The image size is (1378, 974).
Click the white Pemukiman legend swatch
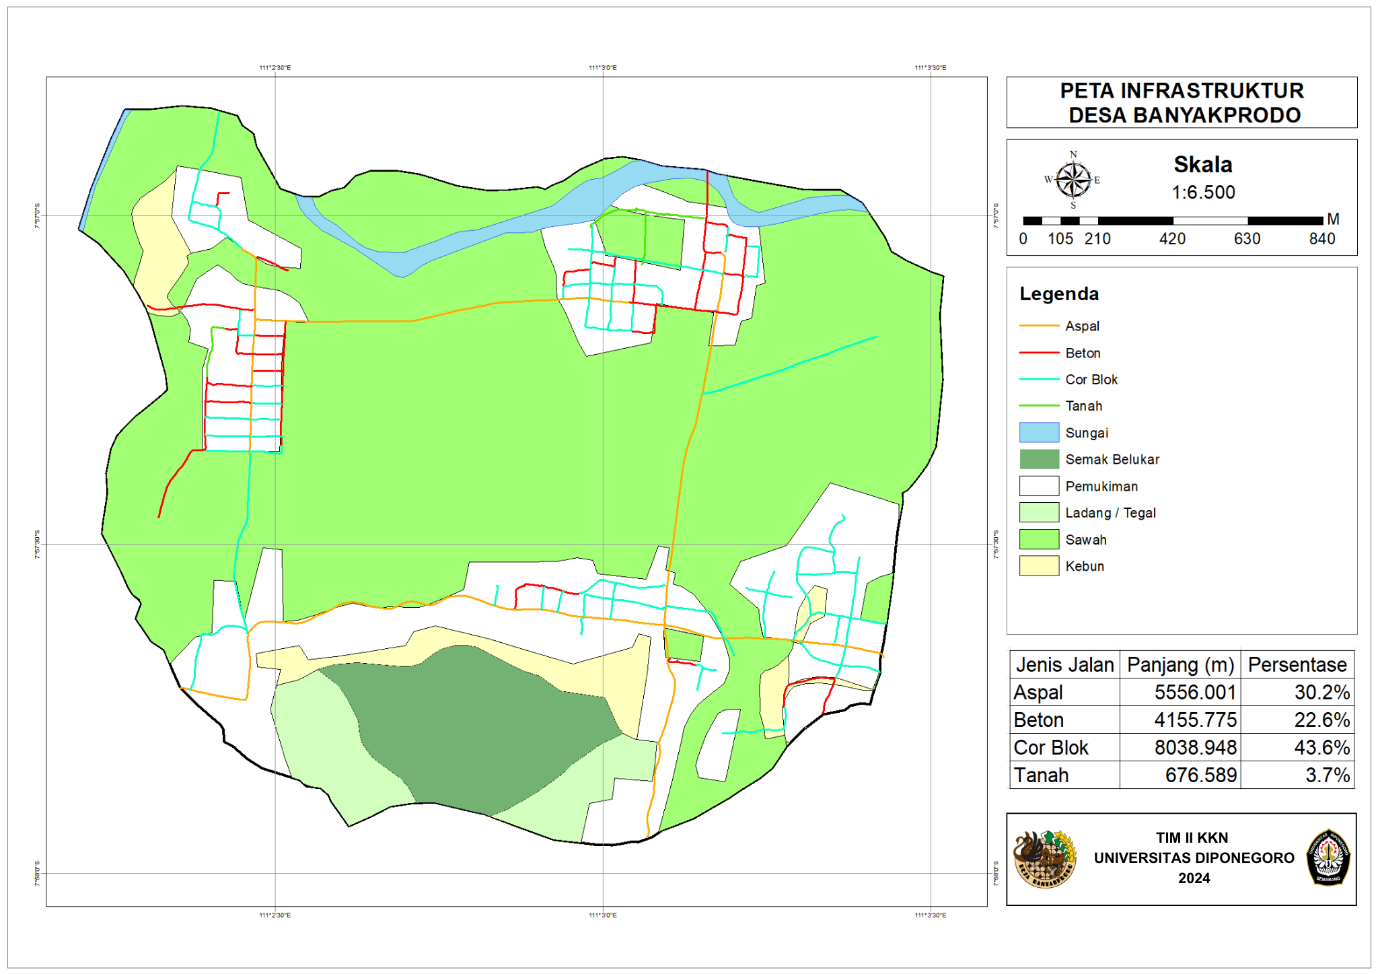(1038, 486)
